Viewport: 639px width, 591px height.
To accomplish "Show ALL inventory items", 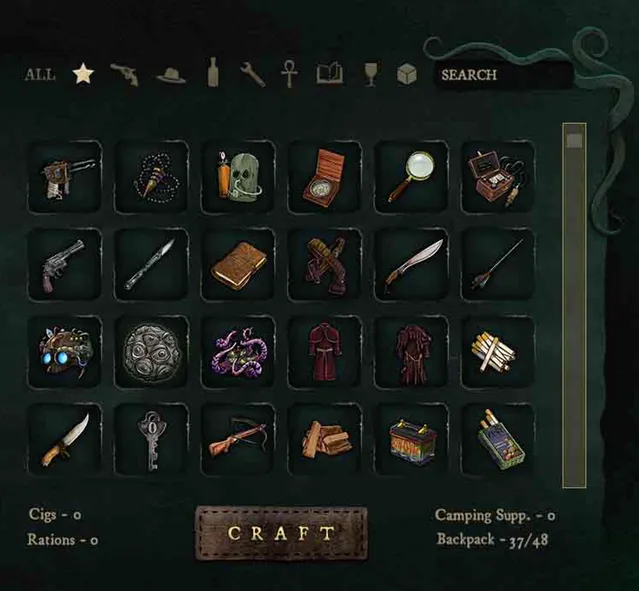I will click(x=40, y=75).
